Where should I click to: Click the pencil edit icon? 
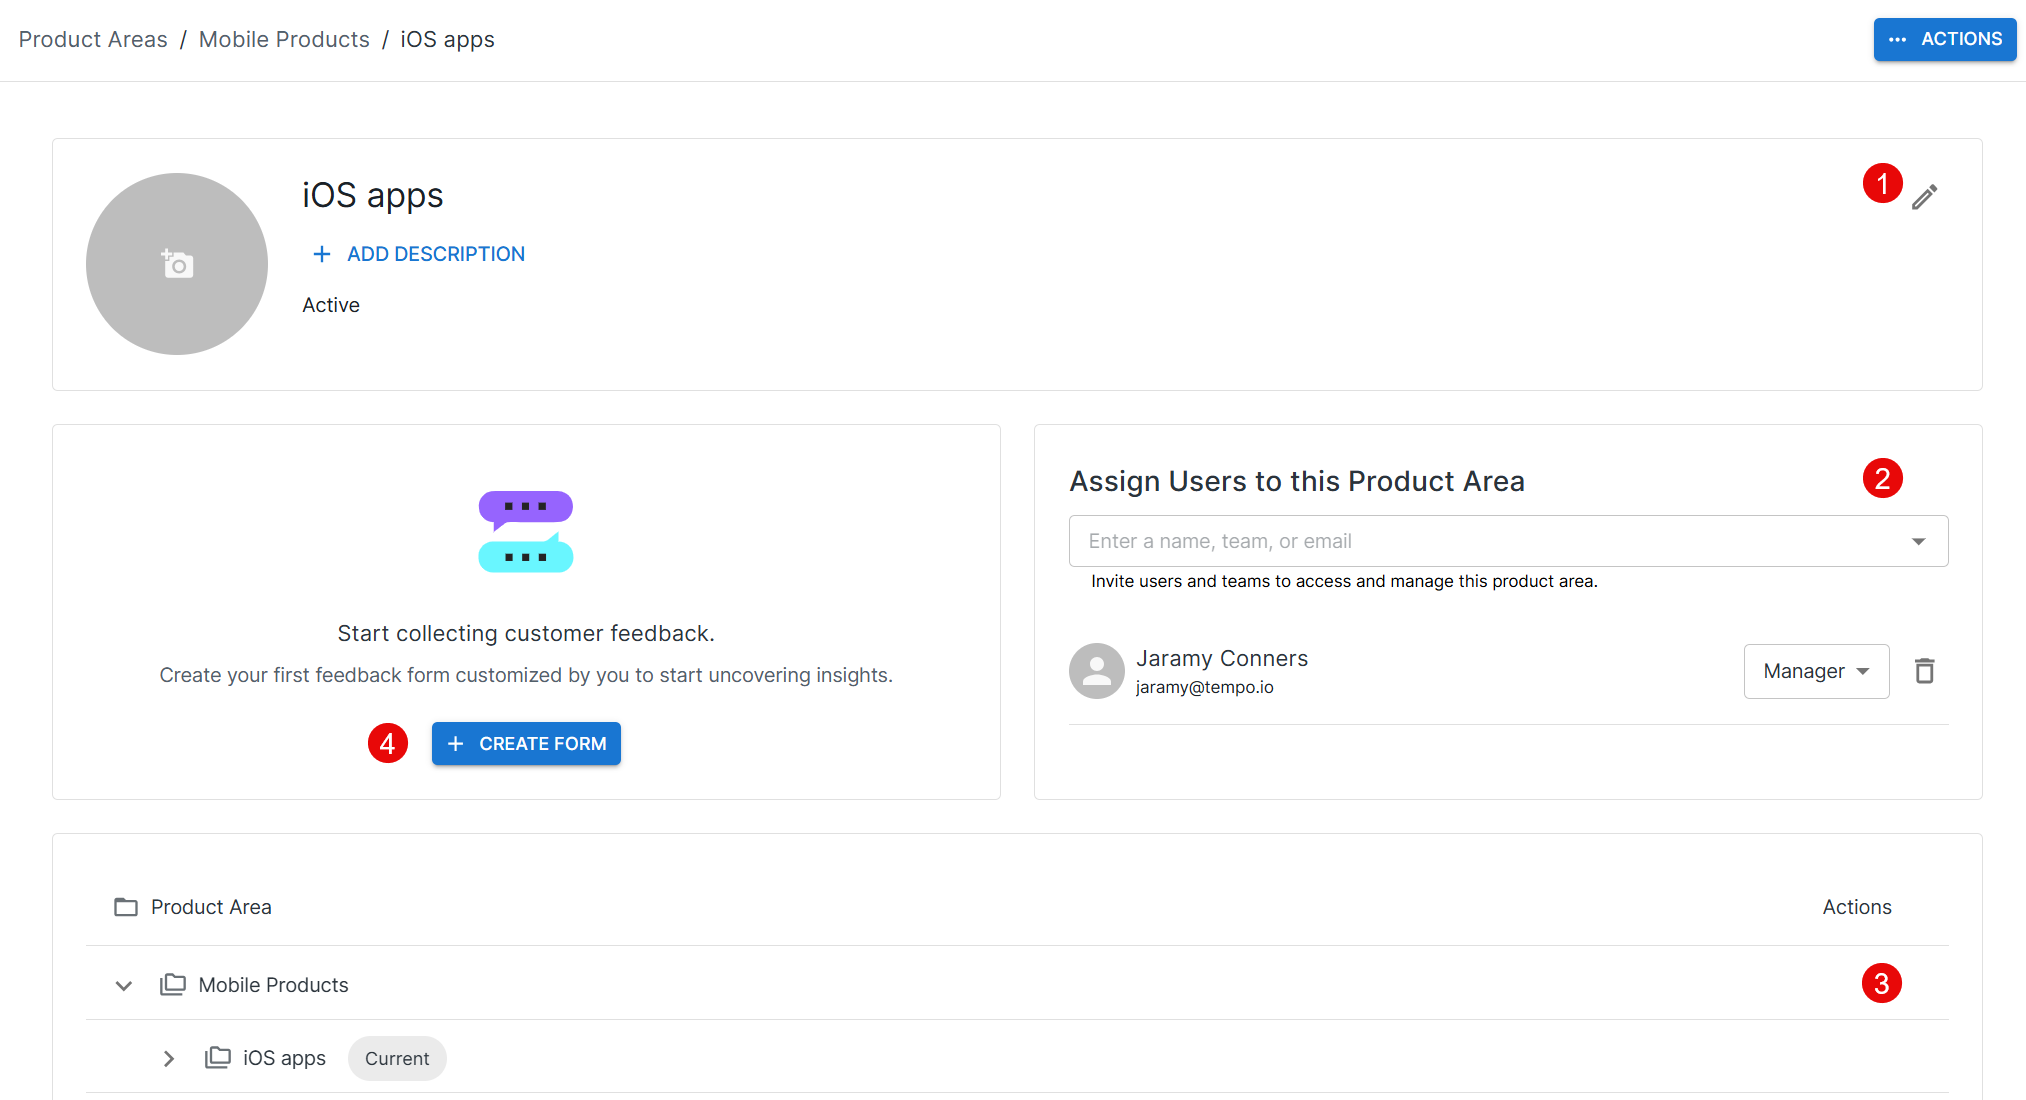tap(1924, 197)
